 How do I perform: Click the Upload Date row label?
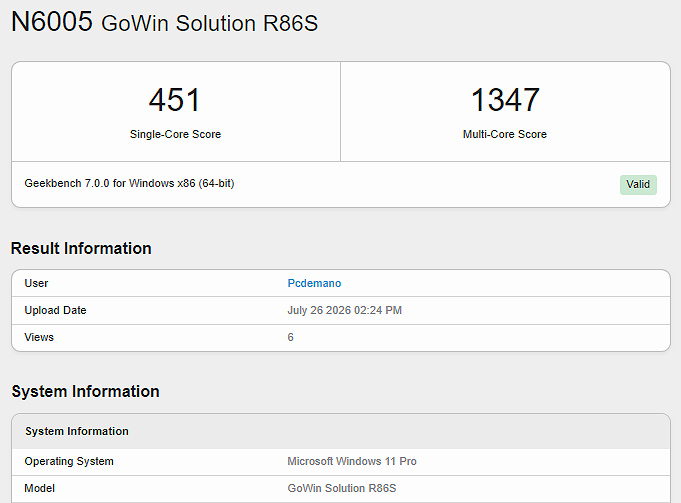pos(55,310)
